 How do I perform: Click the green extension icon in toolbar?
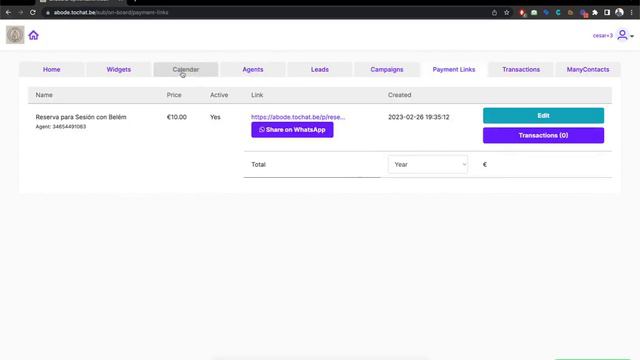tap(534, 13)
